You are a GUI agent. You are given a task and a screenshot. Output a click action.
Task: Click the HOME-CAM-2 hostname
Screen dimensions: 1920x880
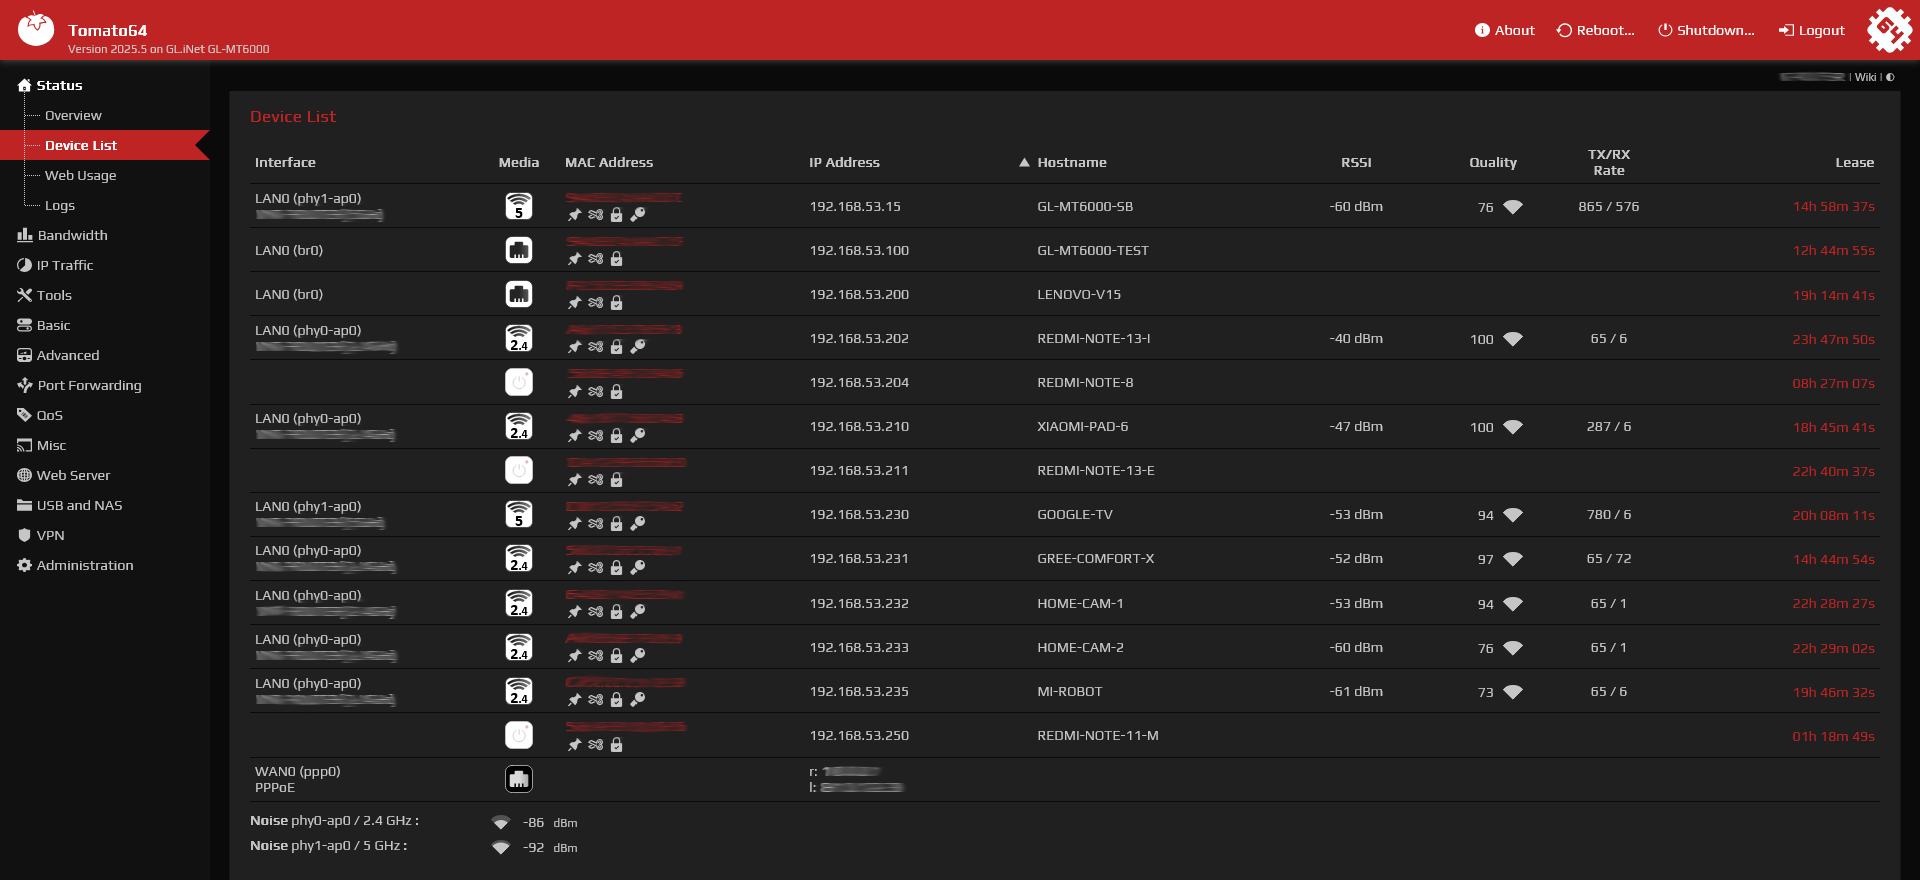1080,647
